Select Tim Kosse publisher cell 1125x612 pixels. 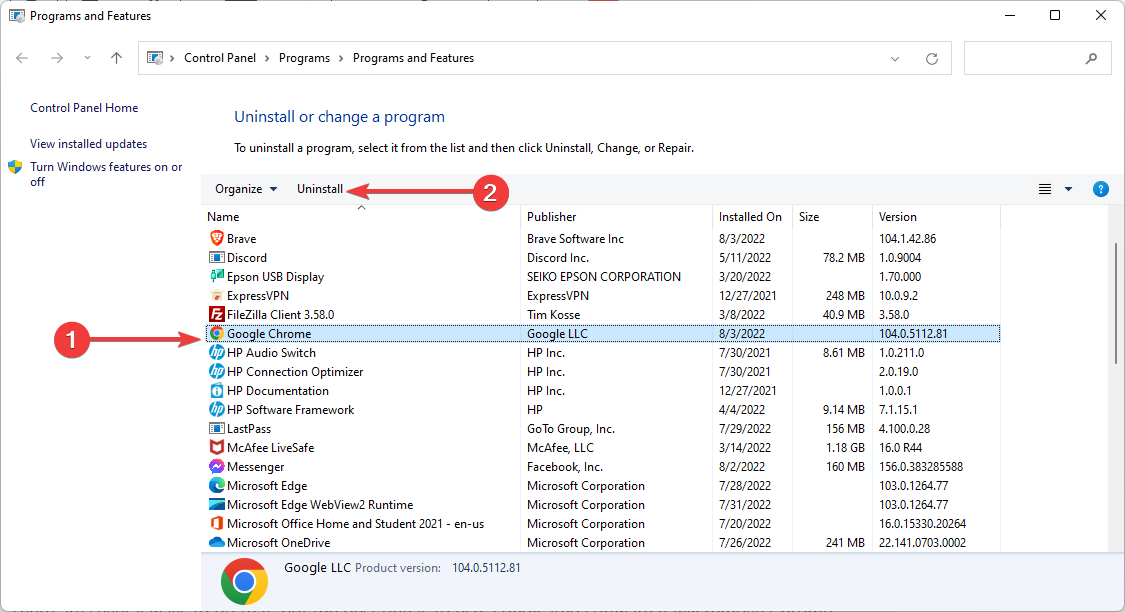pos(553,314)
